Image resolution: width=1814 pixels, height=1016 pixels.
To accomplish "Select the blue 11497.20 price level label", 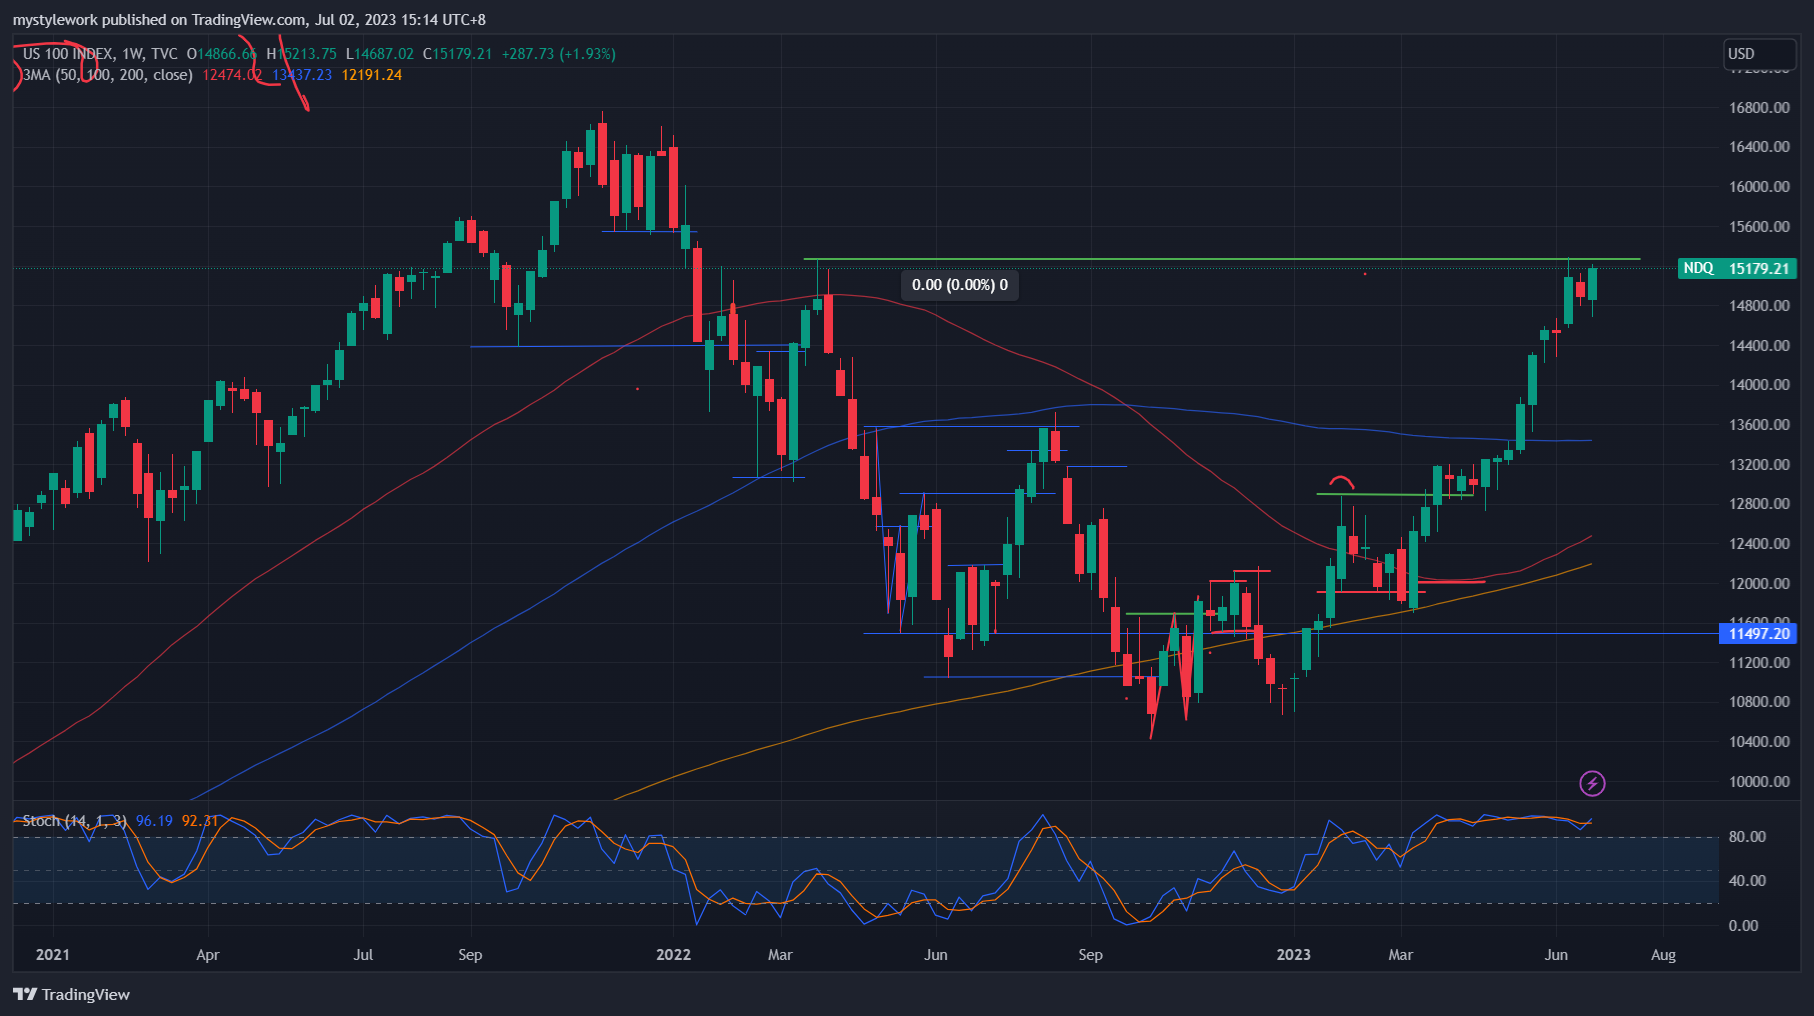I will pos(1759,633).
